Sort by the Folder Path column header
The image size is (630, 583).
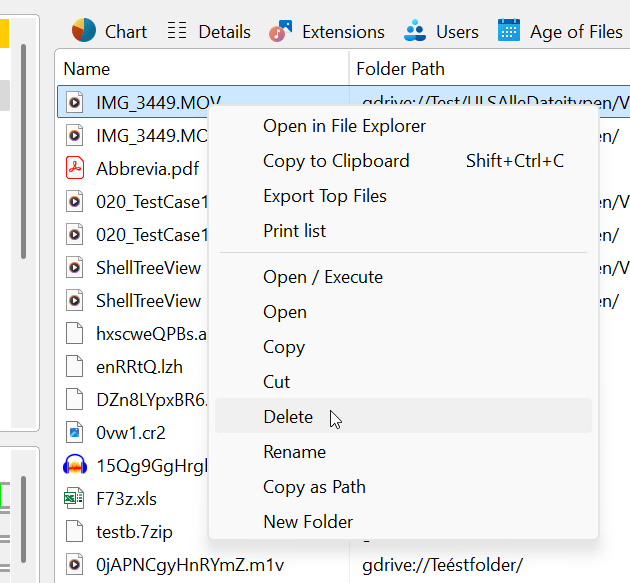tap(400, 69)
